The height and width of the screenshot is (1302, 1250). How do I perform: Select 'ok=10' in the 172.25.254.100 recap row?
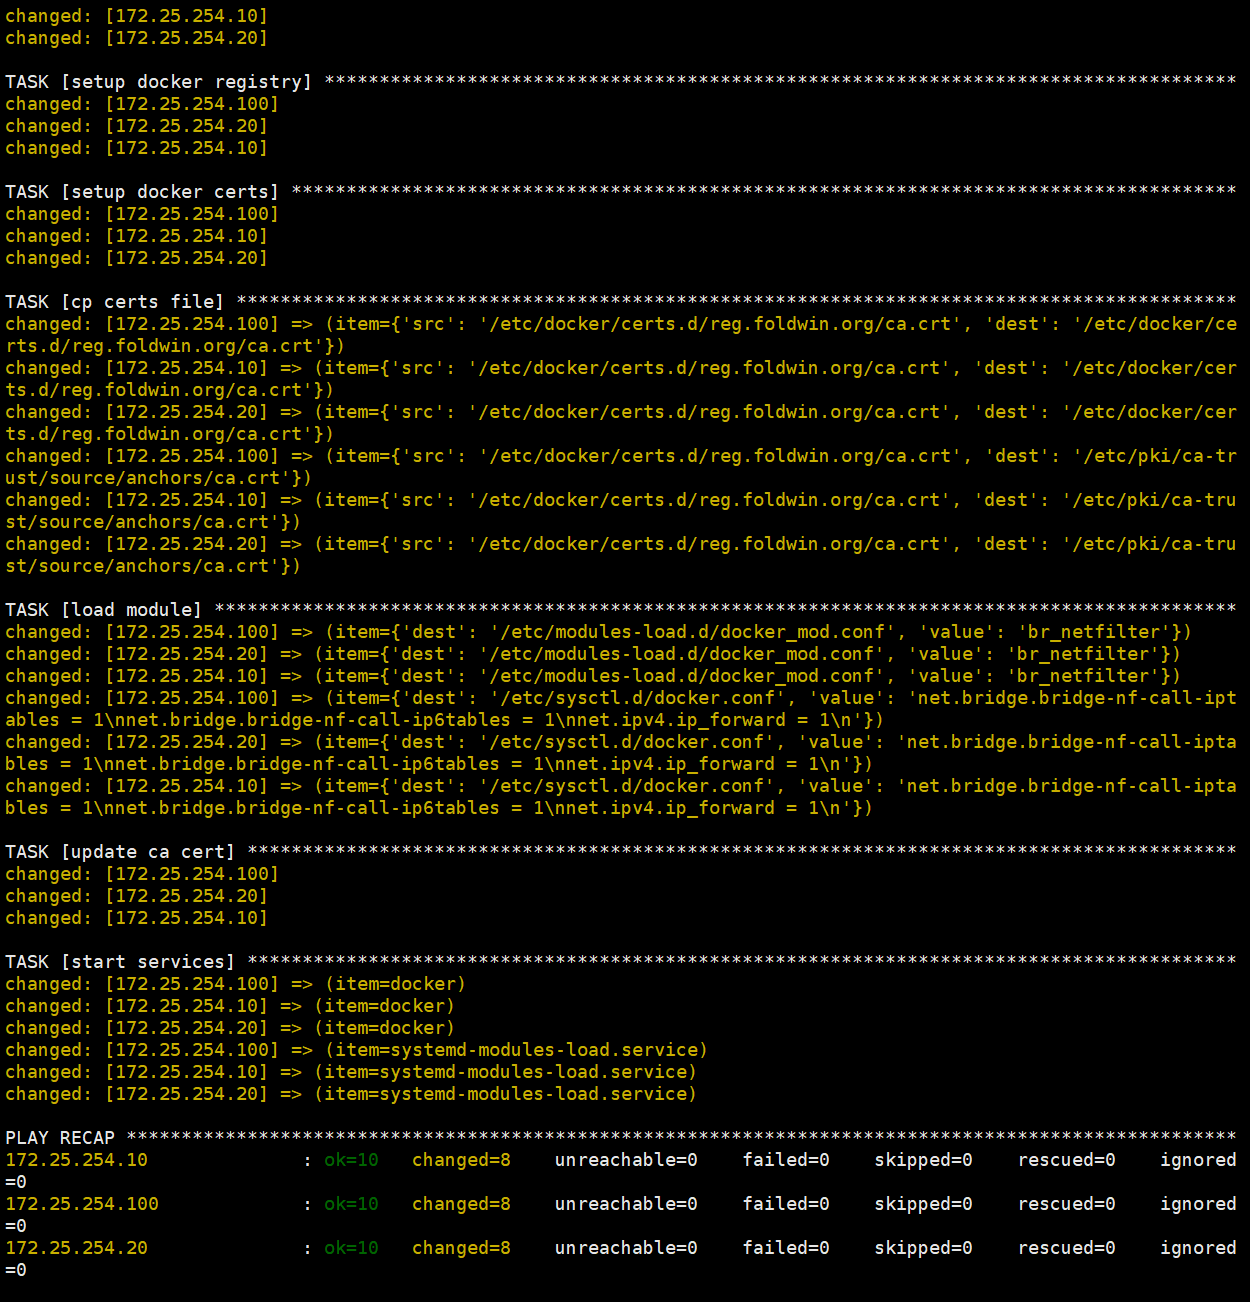click(351, 1204)
